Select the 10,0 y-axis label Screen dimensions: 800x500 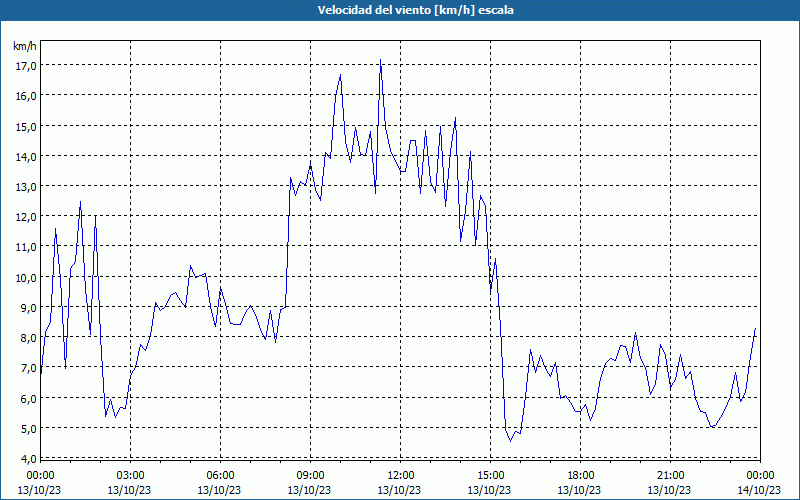click(x=25, y=278)
